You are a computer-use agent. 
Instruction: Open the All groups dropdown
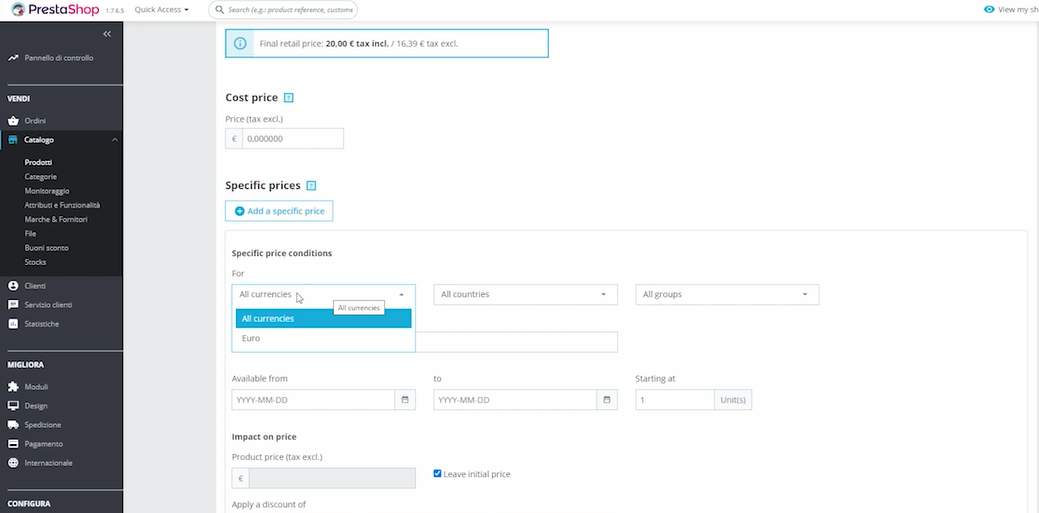(x=727, y=295)
